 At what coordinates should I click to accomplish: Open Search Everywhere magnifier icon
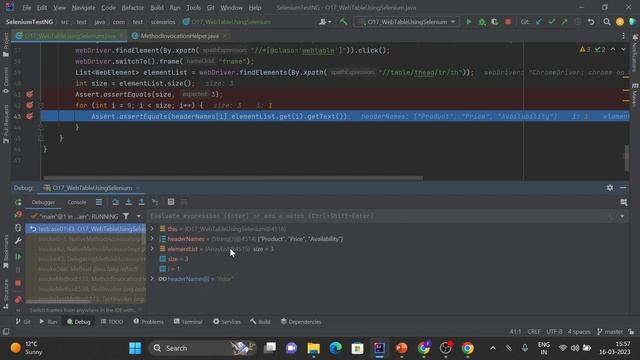(x=607, y=22)
